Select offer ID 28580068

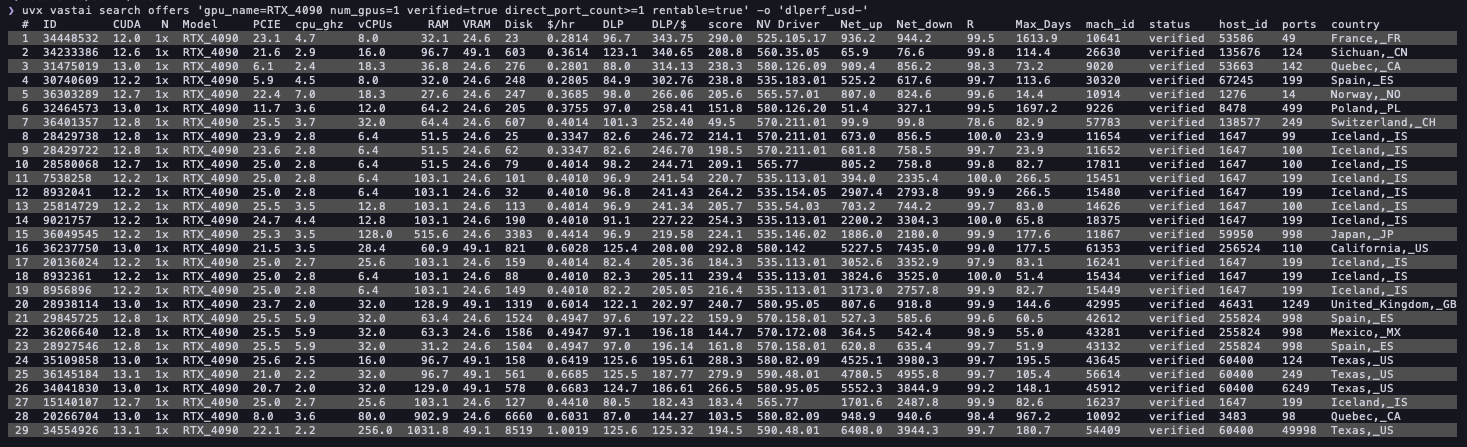(71, 164)
